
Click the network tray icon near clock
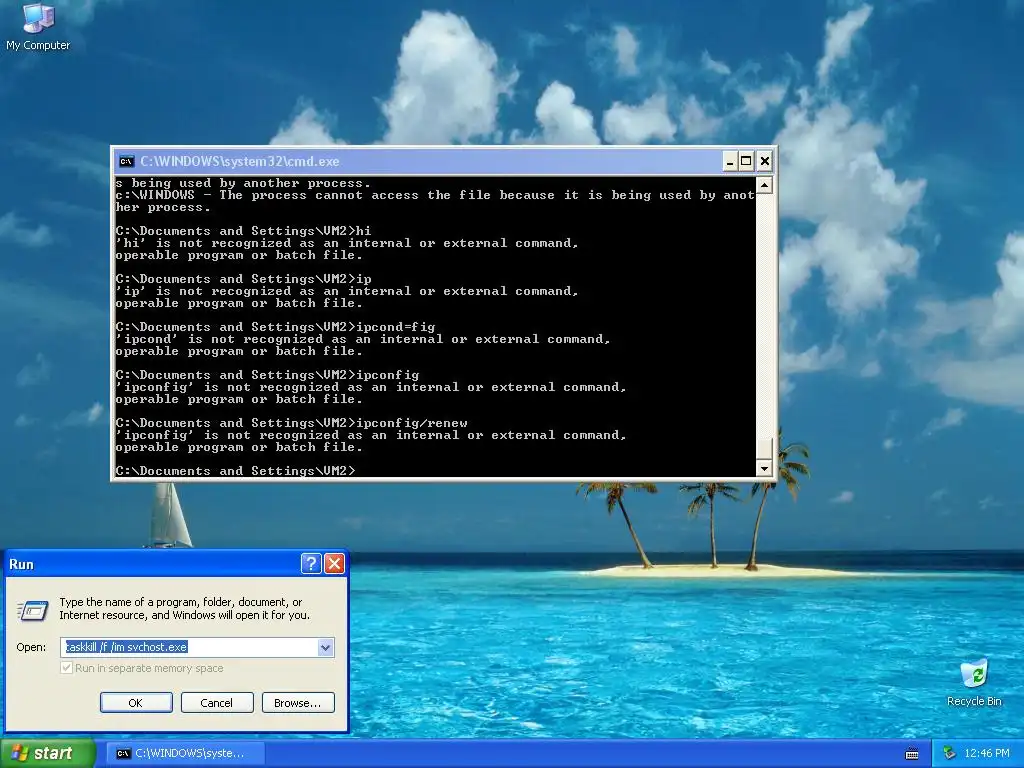pyautogui.click(x=949, y=754)
